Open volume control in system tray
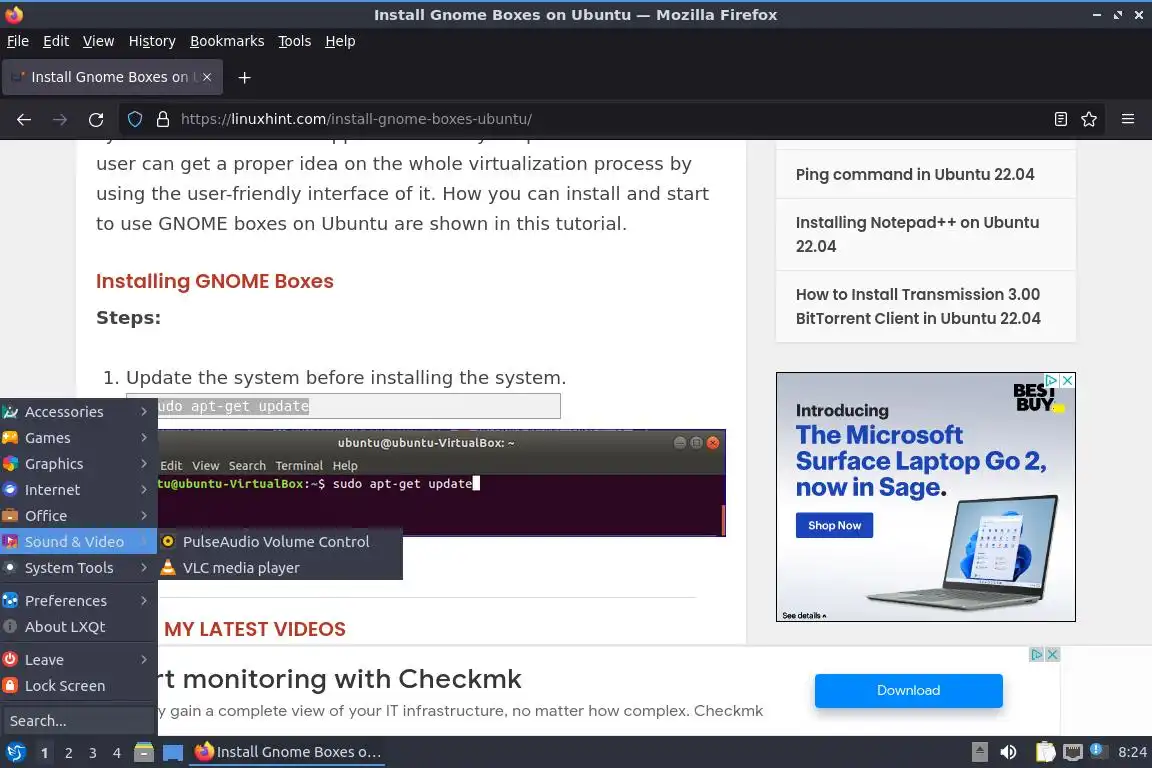1152x768 pixels. [x=1008, y=752]
